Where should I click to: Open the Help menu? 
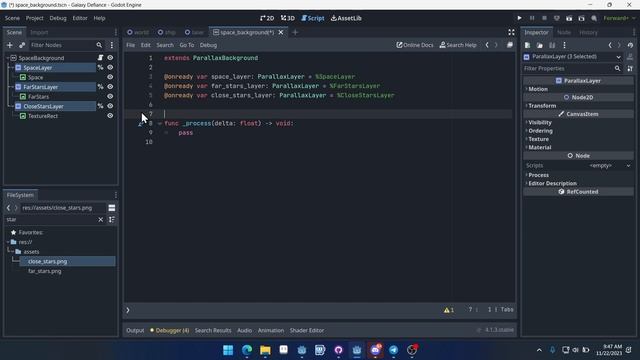pyautogui.click(x=99, y=18)
